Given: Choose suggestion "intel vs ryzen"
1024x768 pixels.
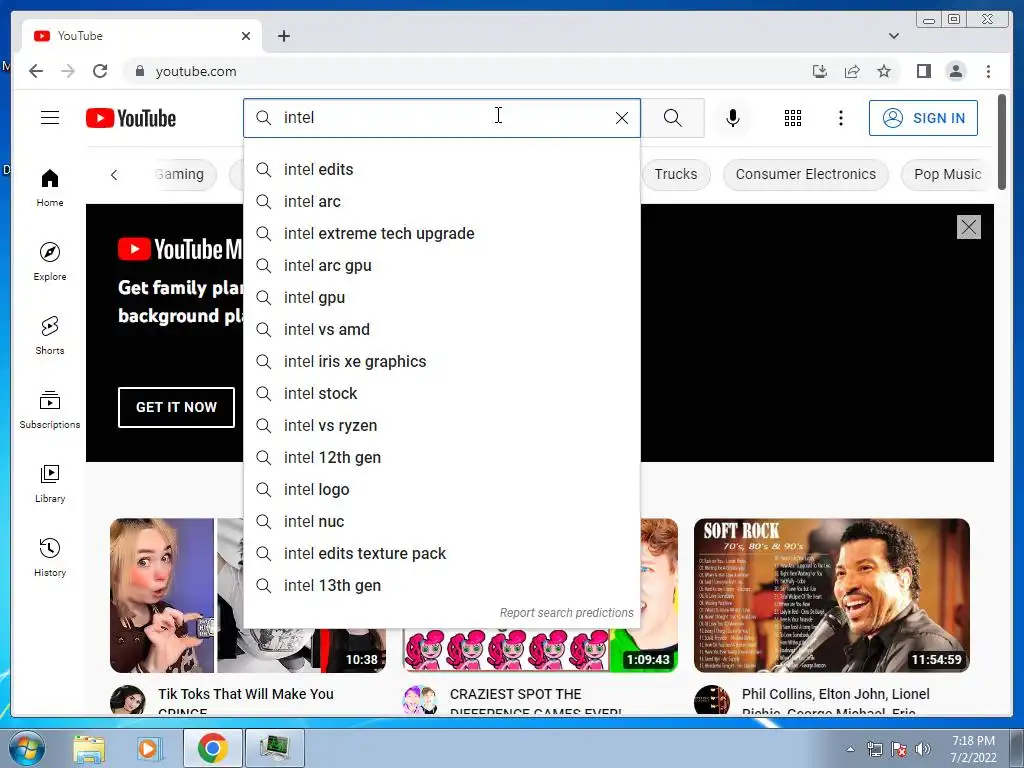Looking at the screenshot, I should [x=441, y=426].
